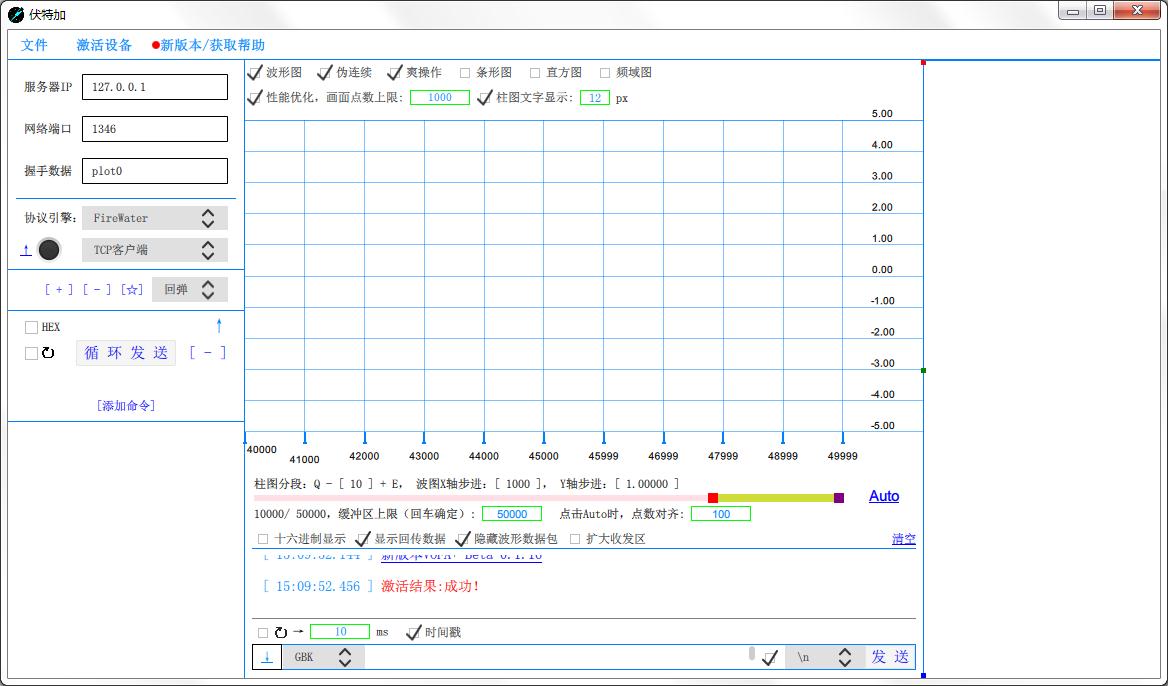This screenshot has height=686, width=1168.
Task: Click the red square slider handle
Action: [713, 498]
